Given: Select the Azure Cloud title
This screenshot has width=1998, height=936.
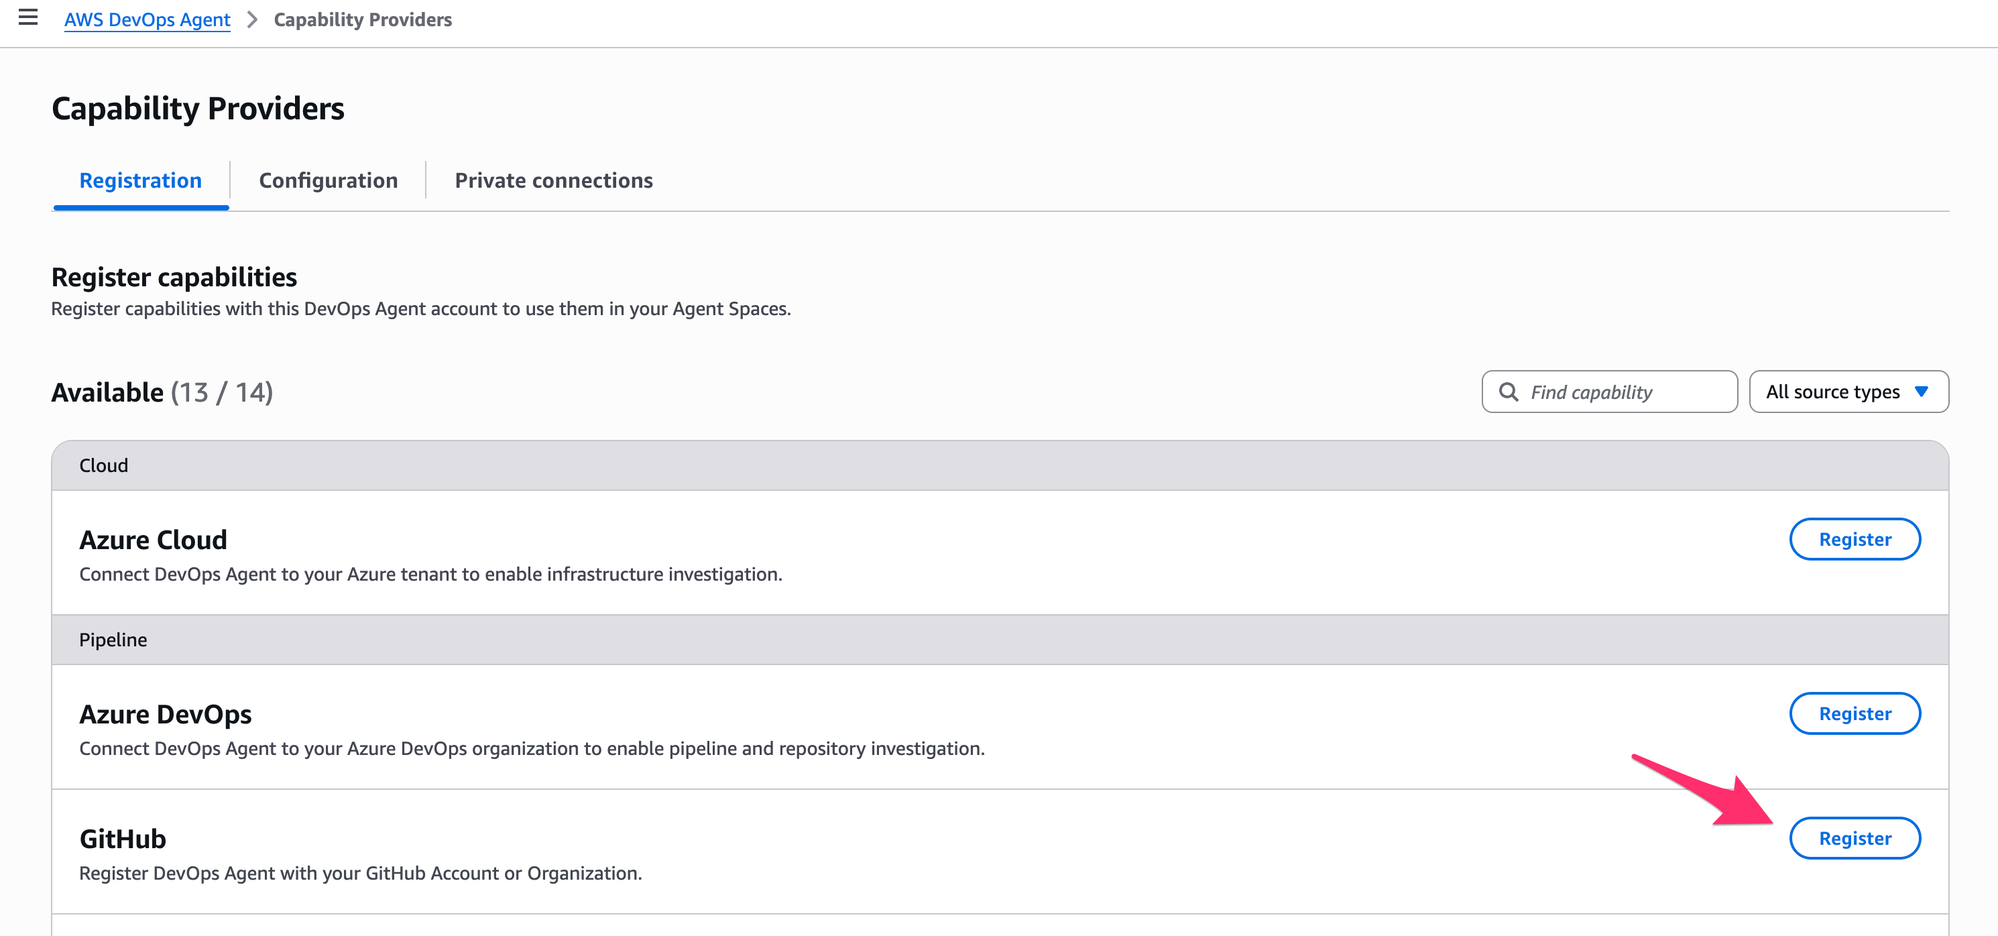Looking at the screenshot, I should coord(153,540).
